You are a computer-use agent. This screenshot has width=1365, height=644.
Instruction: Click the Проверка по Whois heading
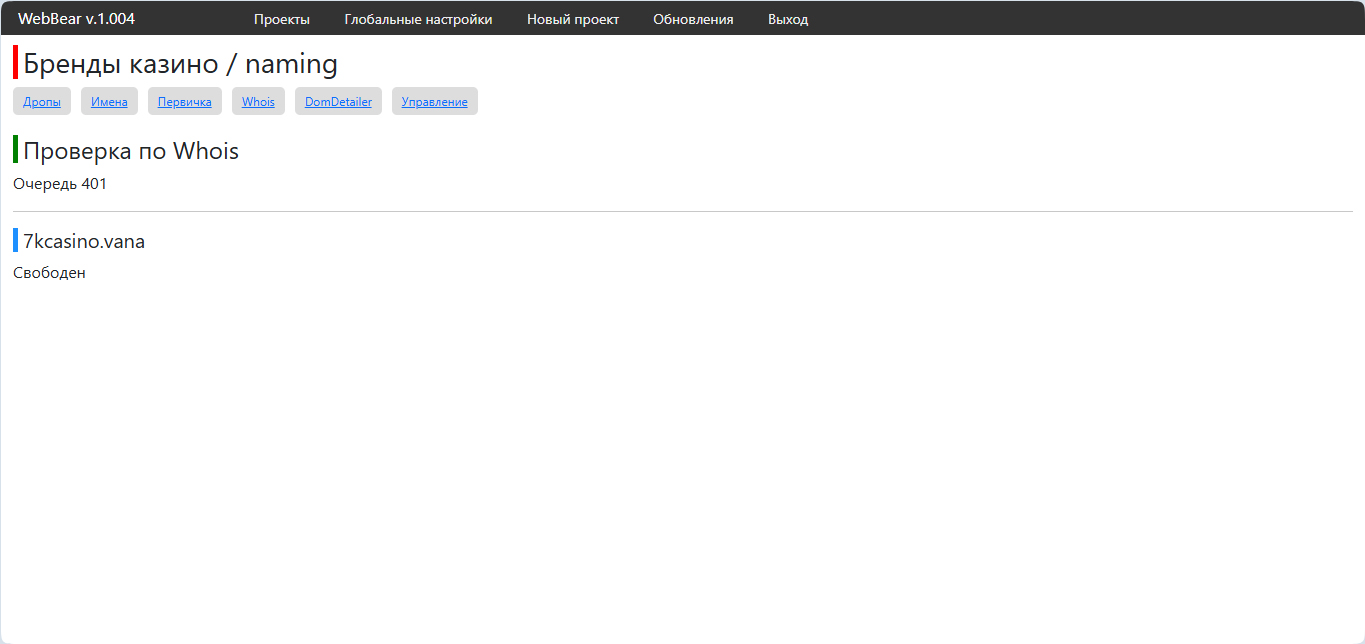131,151
